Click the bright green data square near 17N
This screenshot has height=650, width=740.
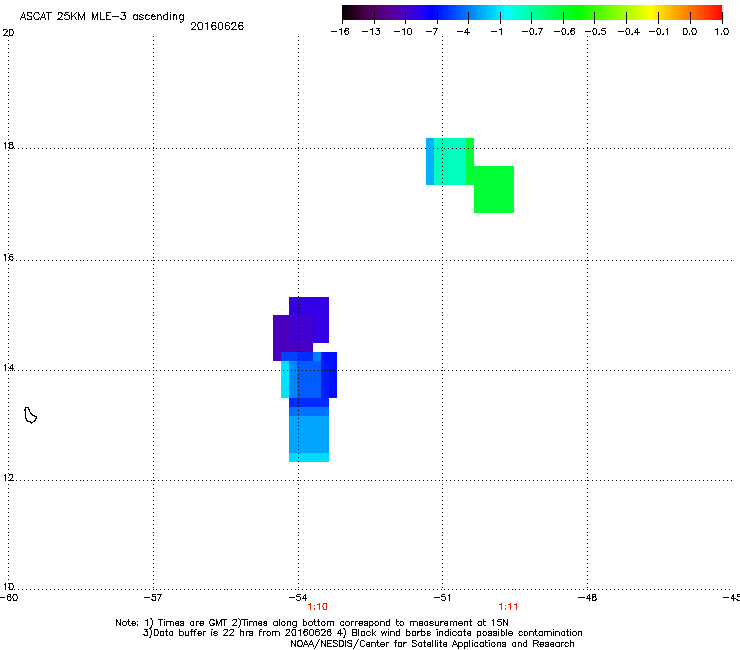[494, 189]
